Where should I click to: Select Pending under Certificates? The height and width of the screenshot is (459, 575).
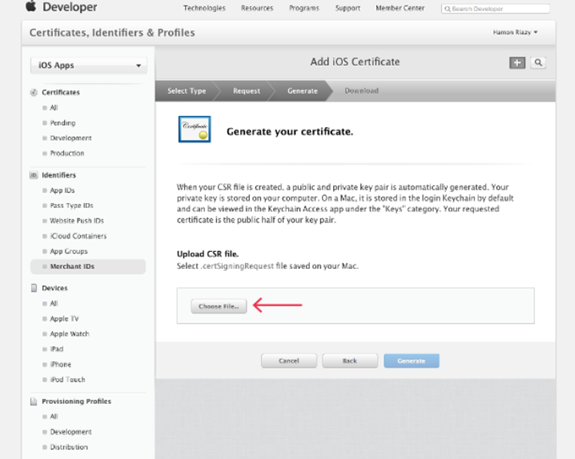coord(63,123)
